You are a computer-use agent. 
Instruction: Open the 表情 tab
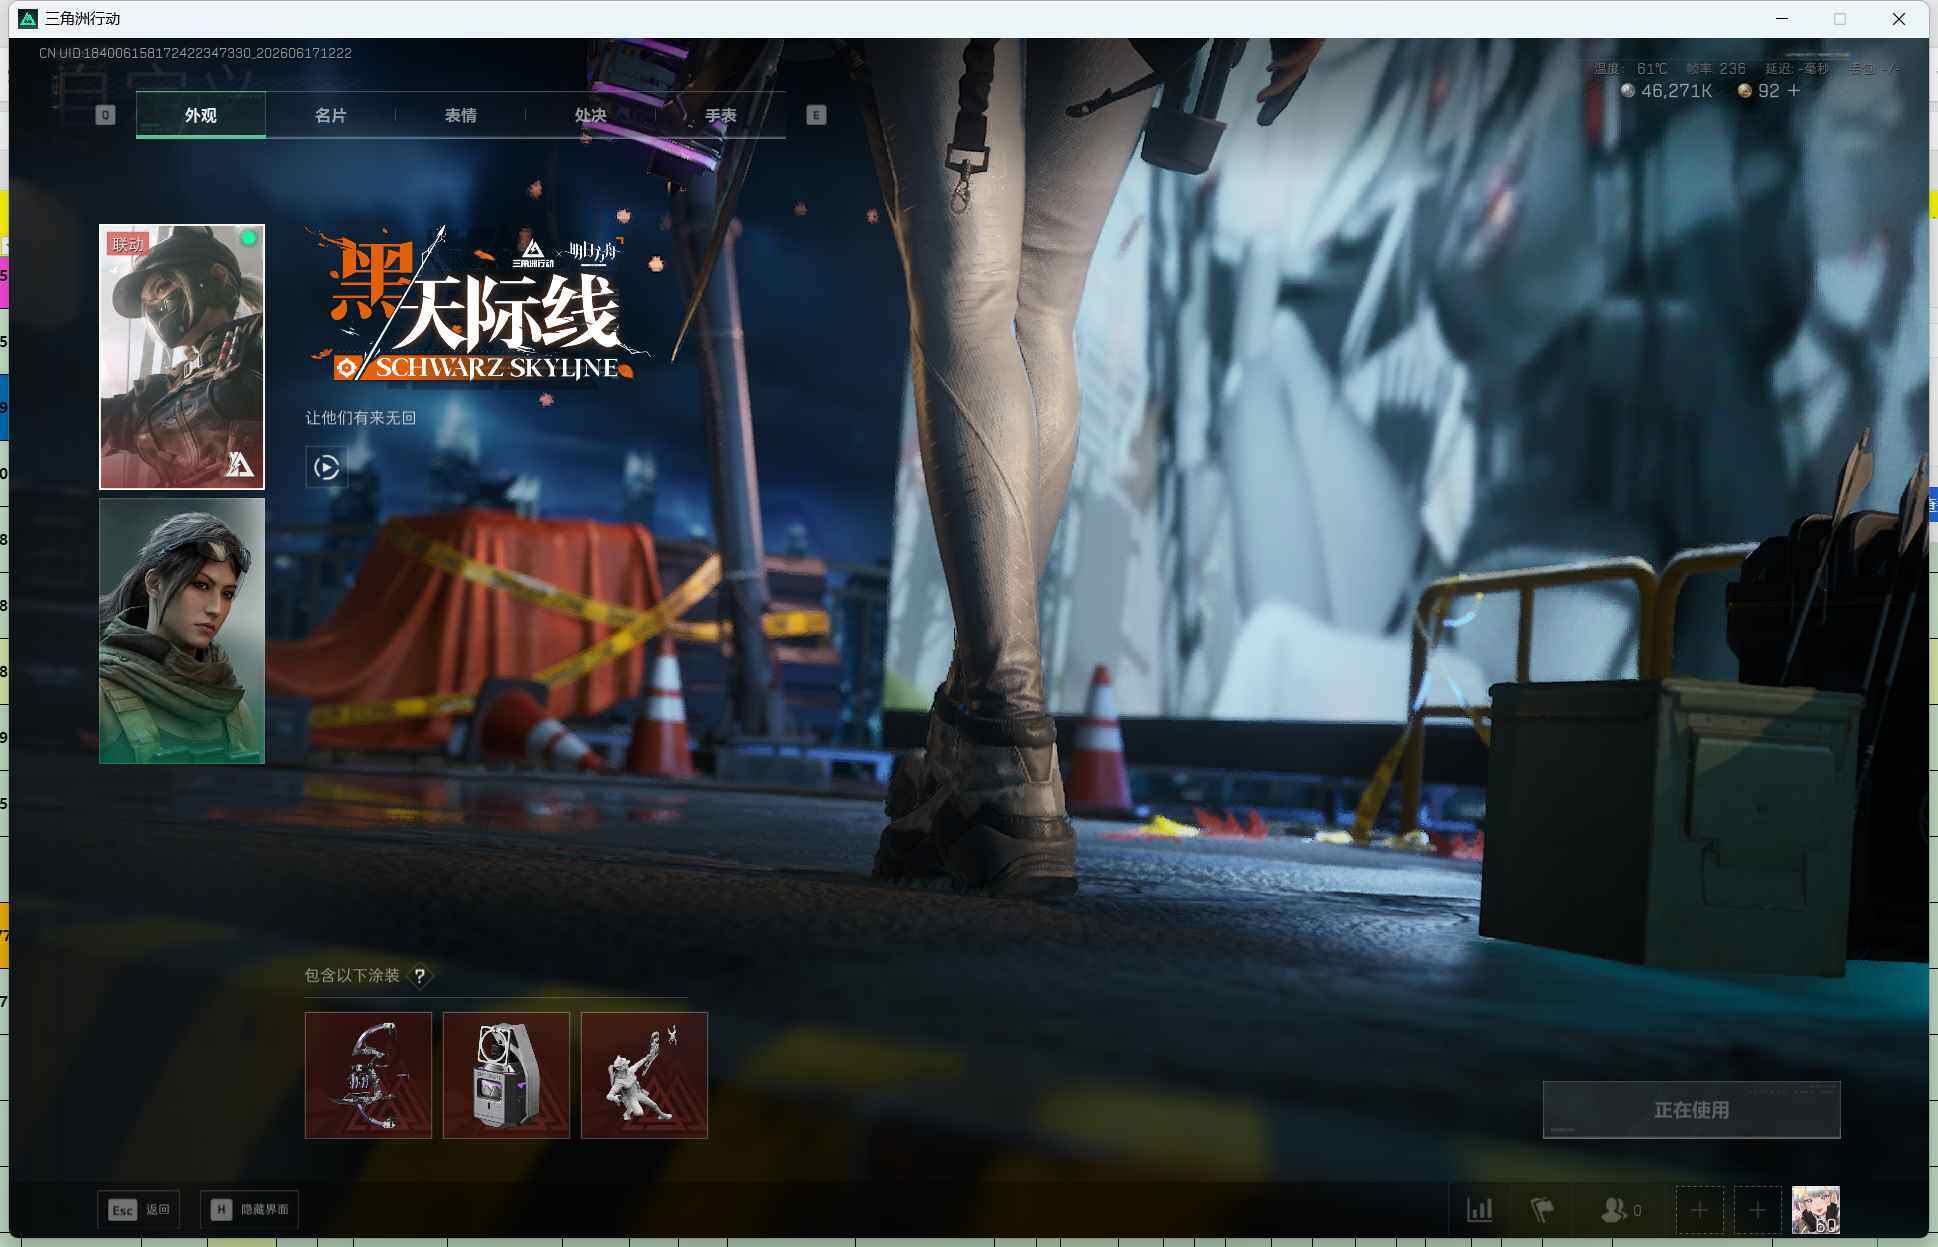pos(460,115)
